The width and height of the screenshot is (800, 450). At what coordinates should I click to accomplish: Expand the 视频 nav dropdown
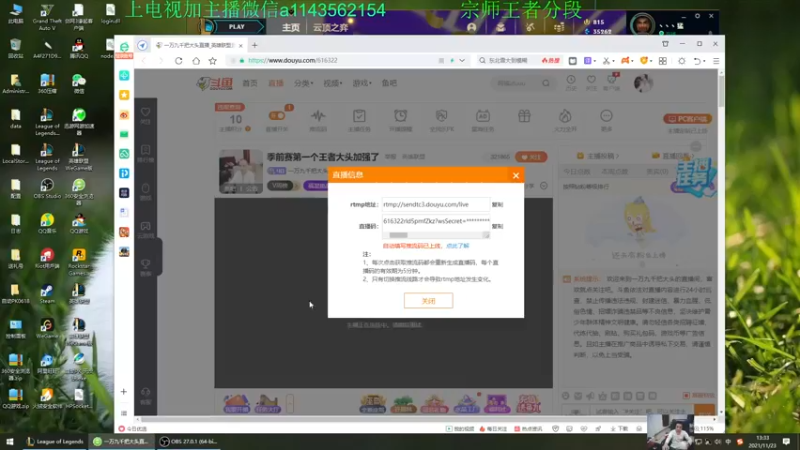[x=333, y=83]
